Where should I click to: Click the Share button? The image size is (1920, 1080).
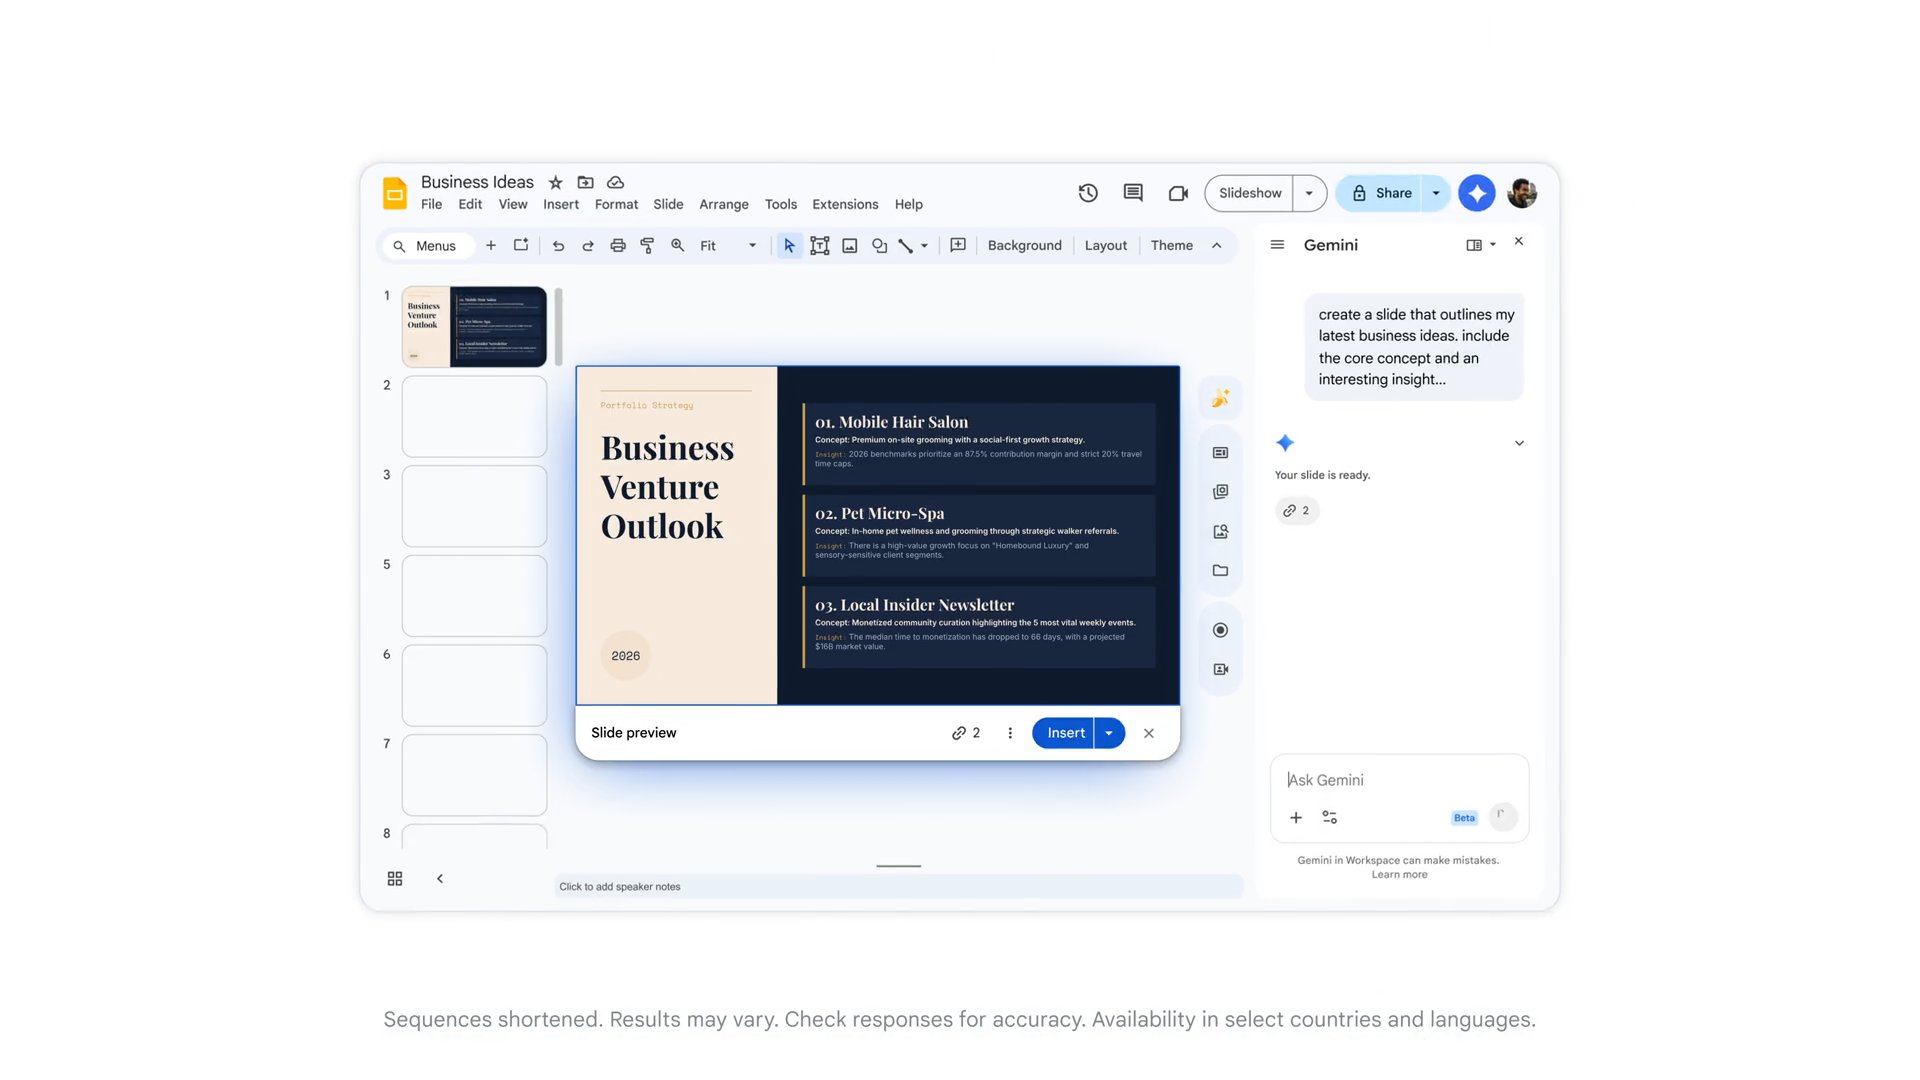click(x=1381, y=193)
